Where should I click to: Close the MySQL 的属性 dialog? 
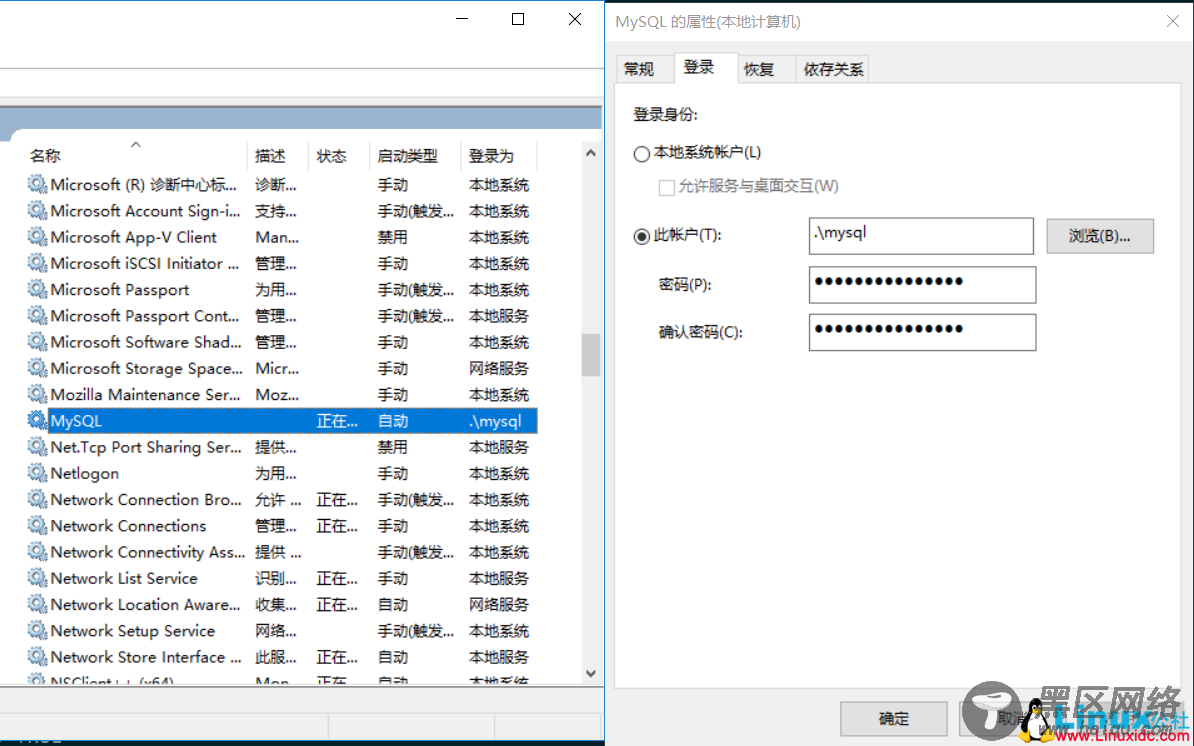[1173, 21]
